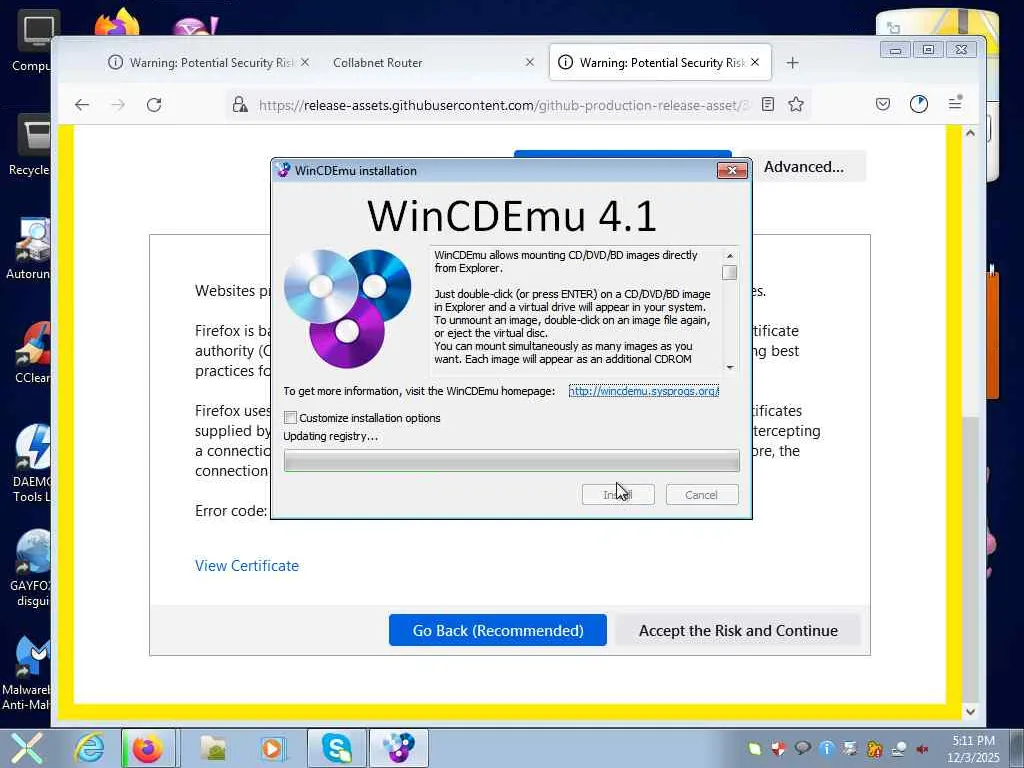Click the Advanced... button in Firefox
Image resolution: width=1024 pixels, height=768 pixels.
pyautogui.click(x=804, y=167)
